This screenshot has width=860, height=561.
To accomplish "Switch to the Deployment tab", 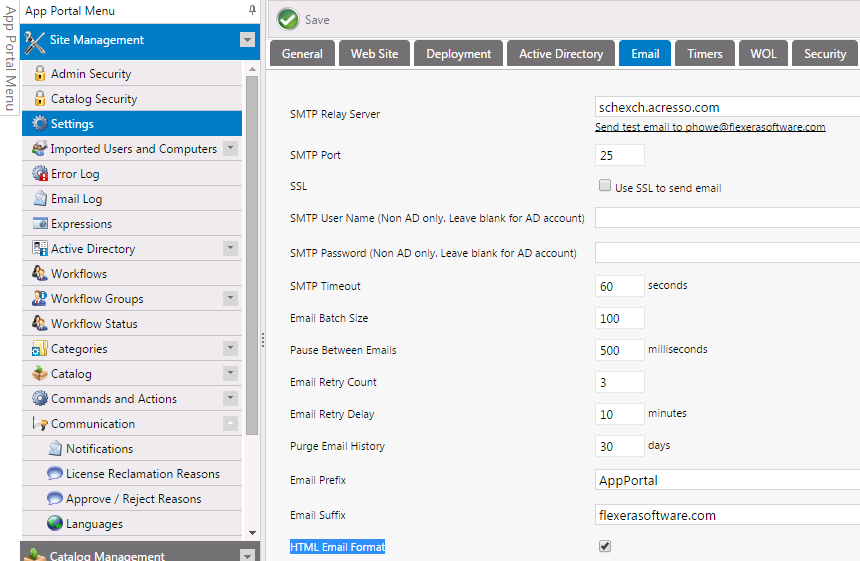I will [x=459, y=54].
